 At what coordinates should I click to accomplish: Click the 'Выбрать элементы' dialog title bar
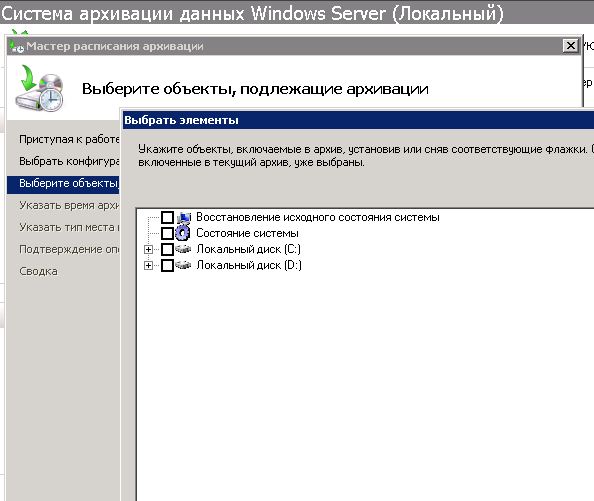358,120
